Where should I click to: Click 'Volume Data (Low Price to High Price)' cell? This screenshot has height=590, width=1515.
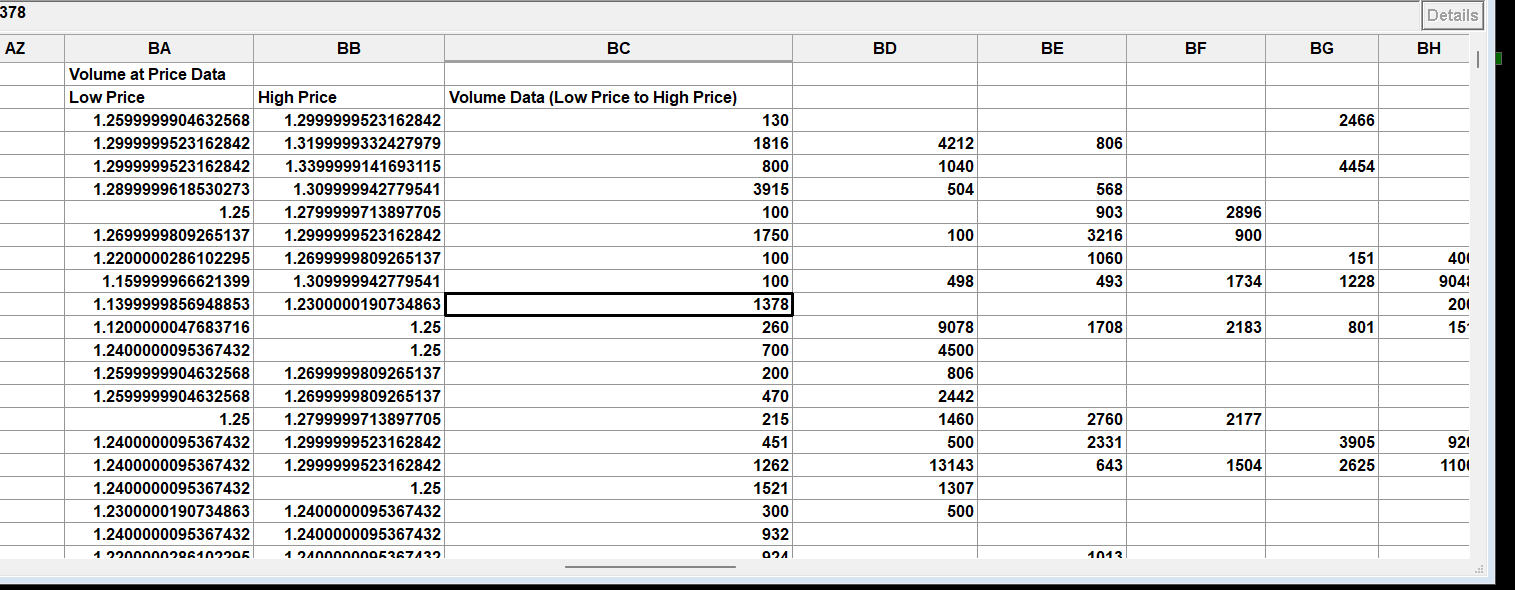coord(618,97)
